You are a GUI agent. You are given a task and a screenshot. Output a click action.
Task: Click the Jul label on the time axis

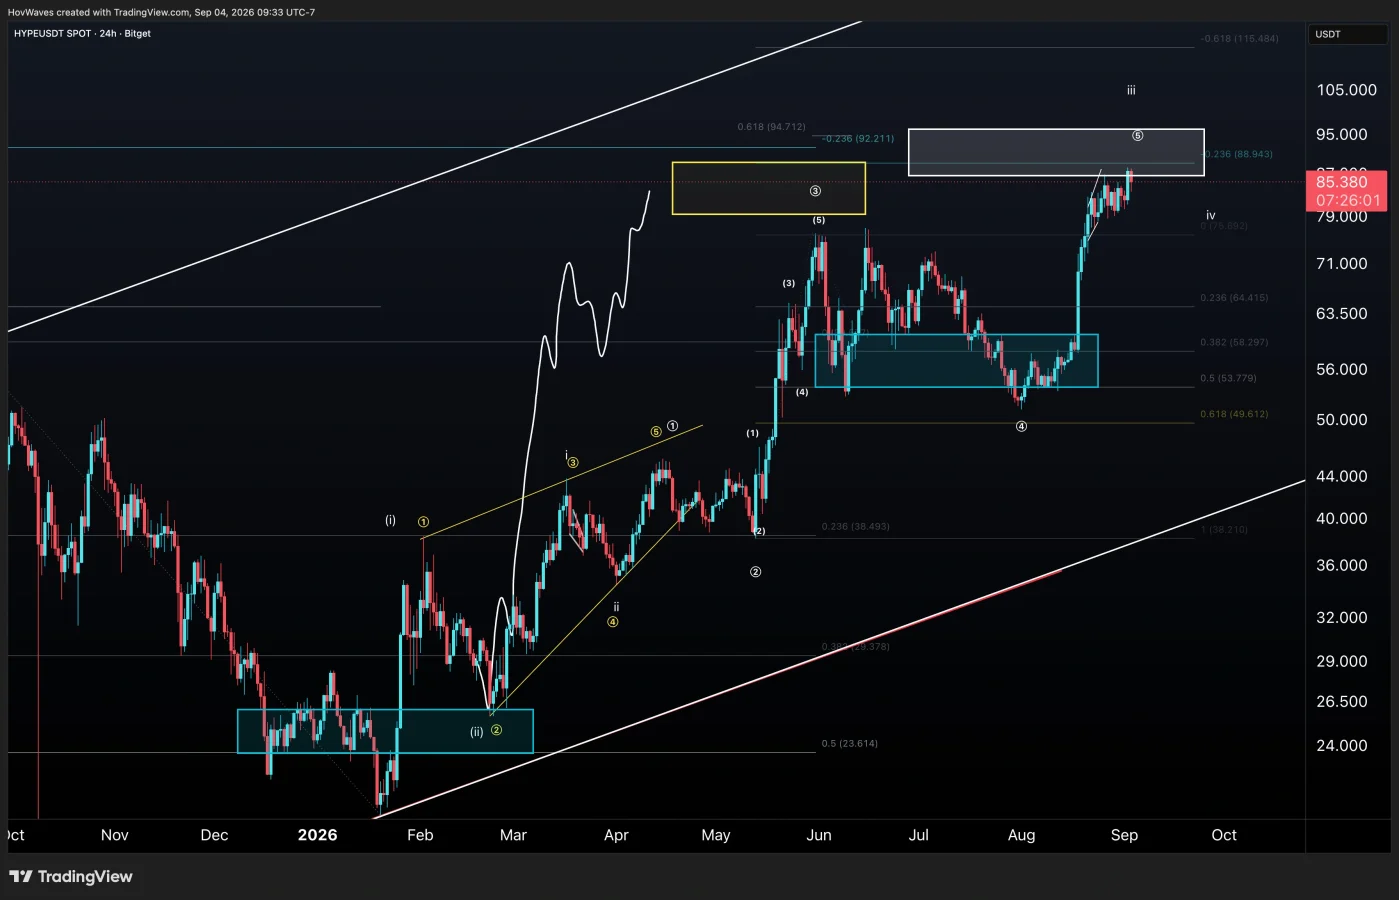point(918,835)
